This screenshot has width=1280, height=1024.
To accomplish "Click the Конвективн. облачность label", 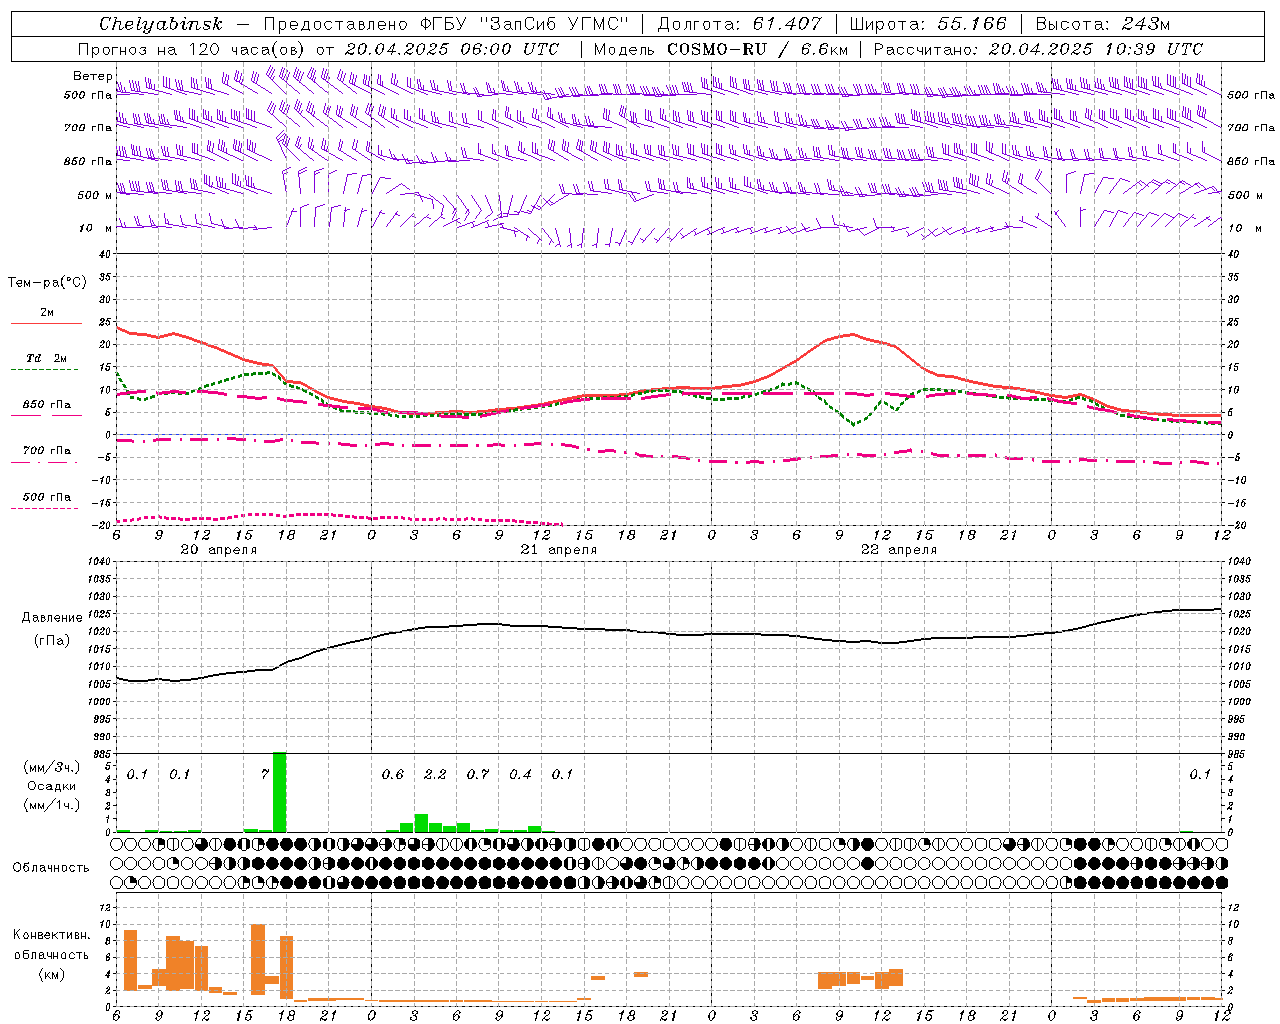I will 51,945.
